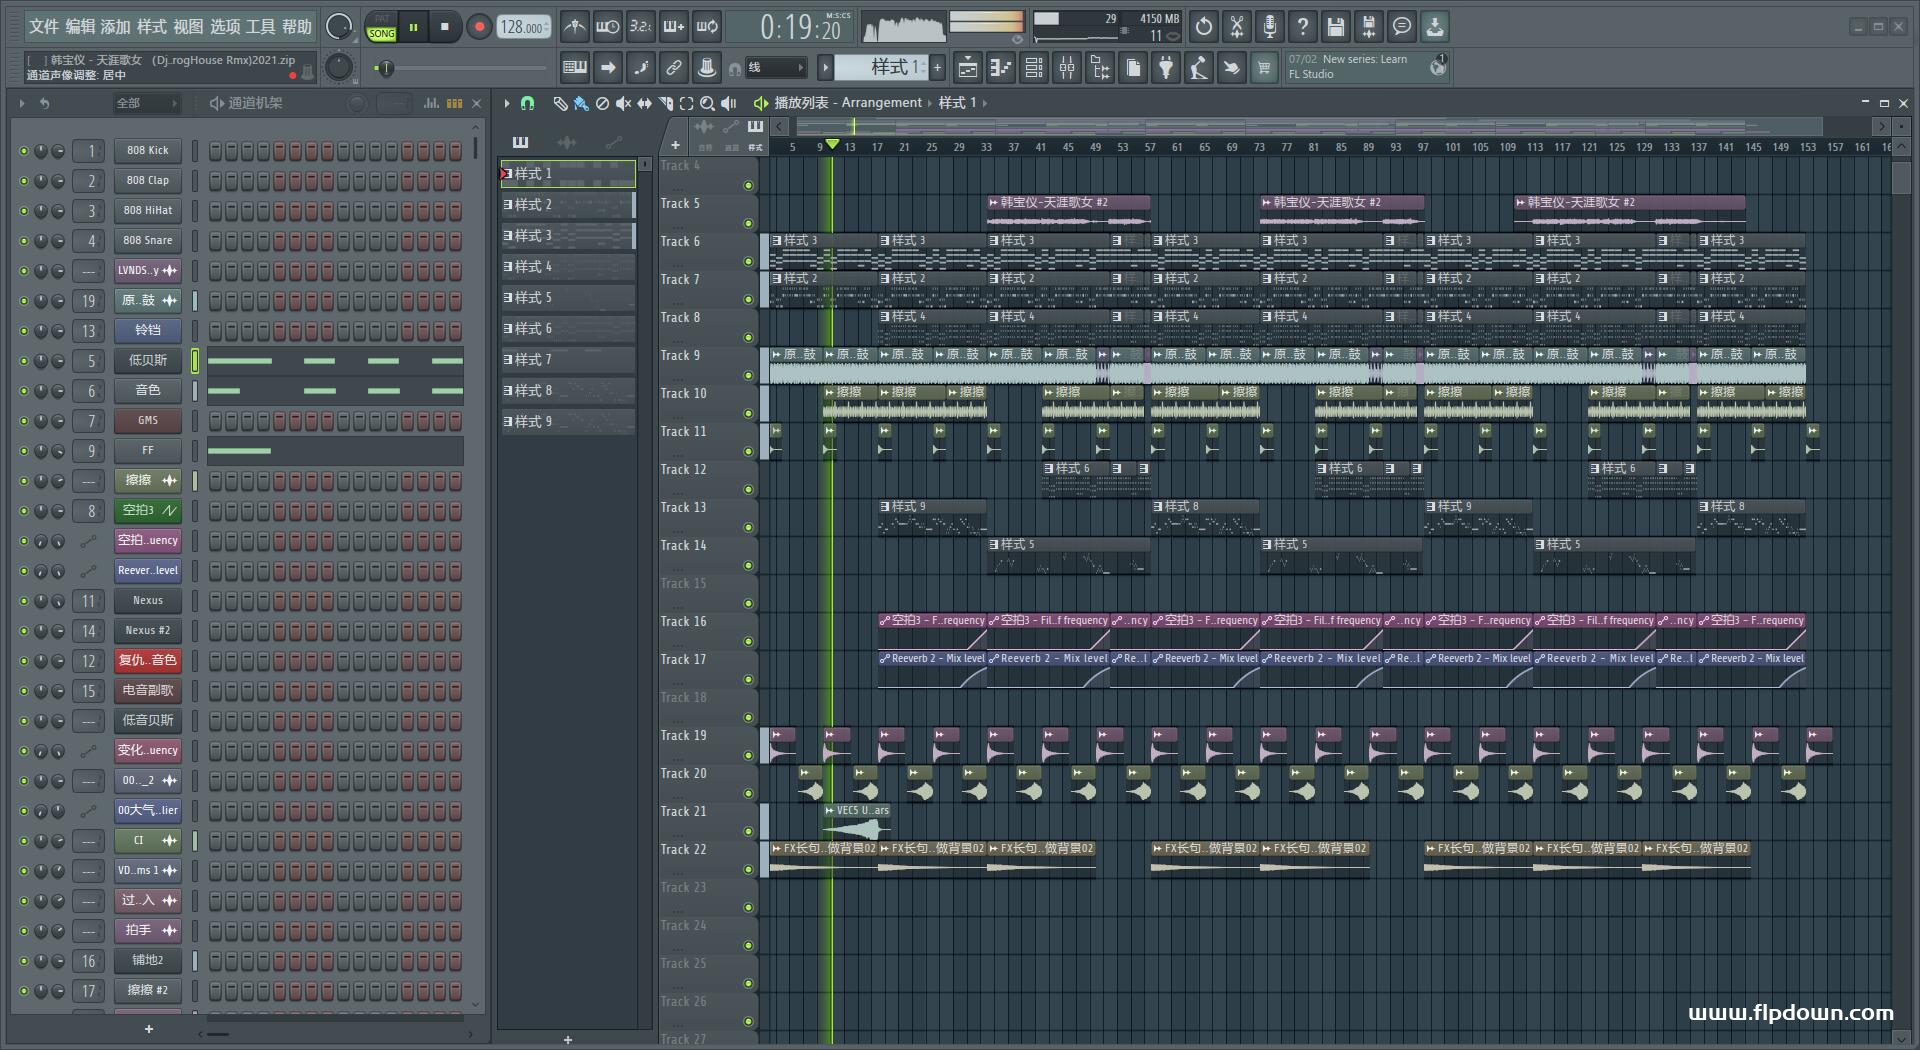The image size is (1920, 1050).
Task: Mute the 808 Snare channel LED
Action: tap(24, 241)
